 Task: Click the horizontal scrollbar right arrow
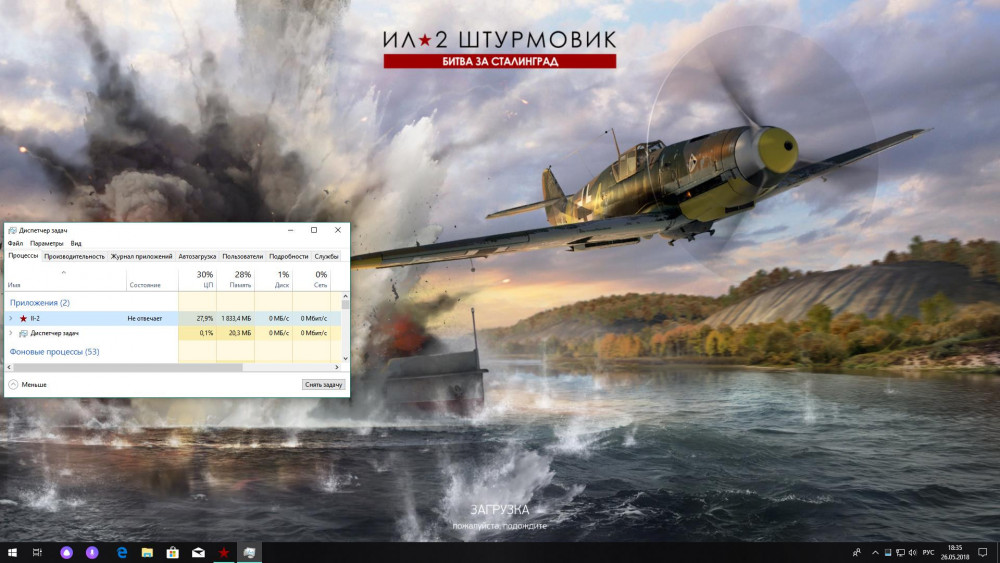tap(337, 367)
